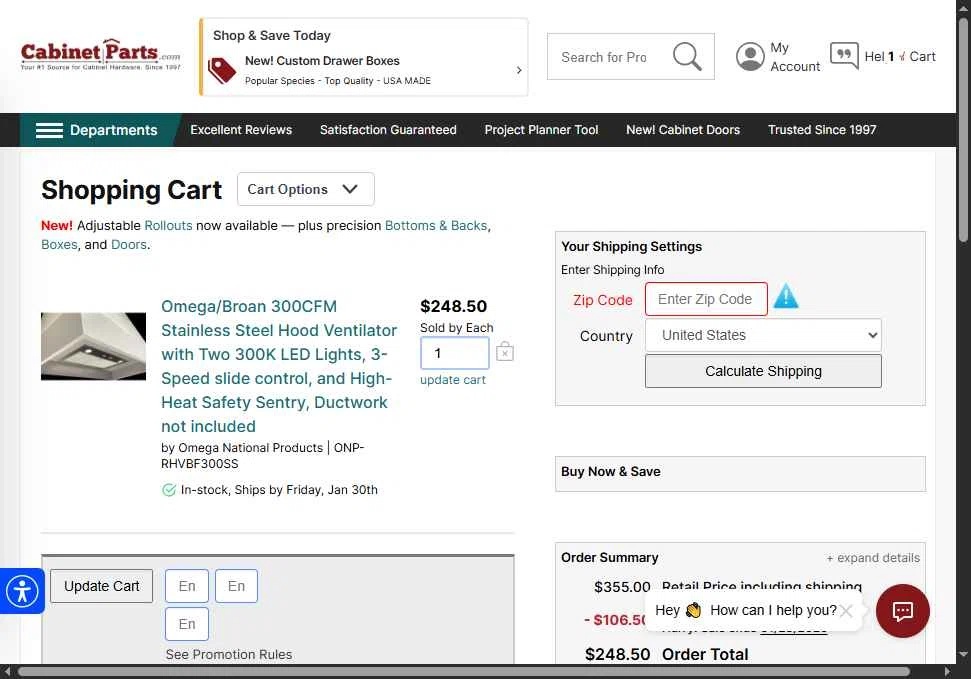The width and height of the screenshot is (971, 679).
Task: Follow the Rollouts link
Action: pos(168,226)
